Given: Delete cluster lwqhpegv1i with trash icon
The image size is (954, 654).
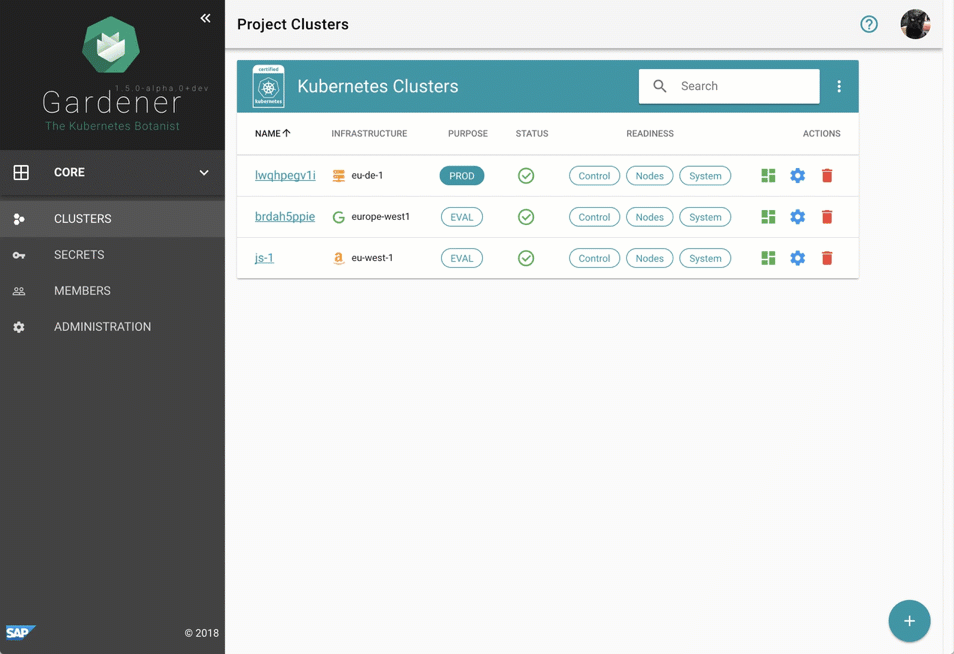Looking at the screenshot, I should [x=827, y=176].
